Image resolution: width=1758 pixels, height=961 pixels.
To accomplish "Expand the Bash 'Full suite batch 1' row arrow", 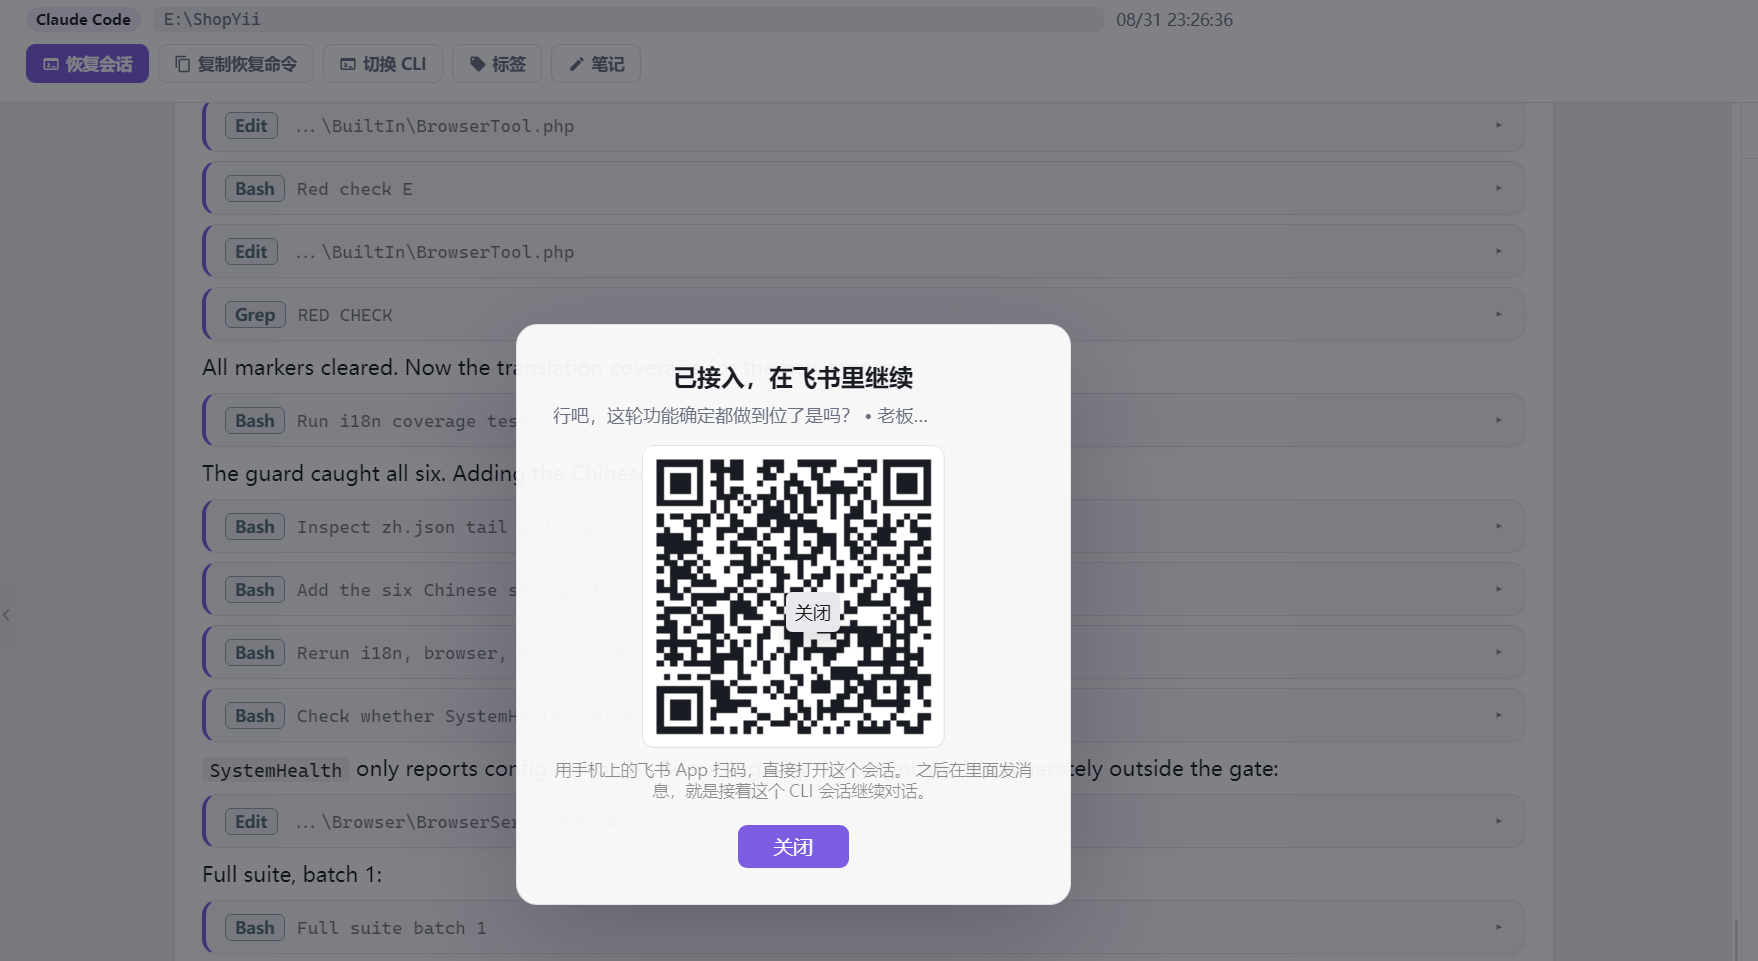I will (1498, 927).
